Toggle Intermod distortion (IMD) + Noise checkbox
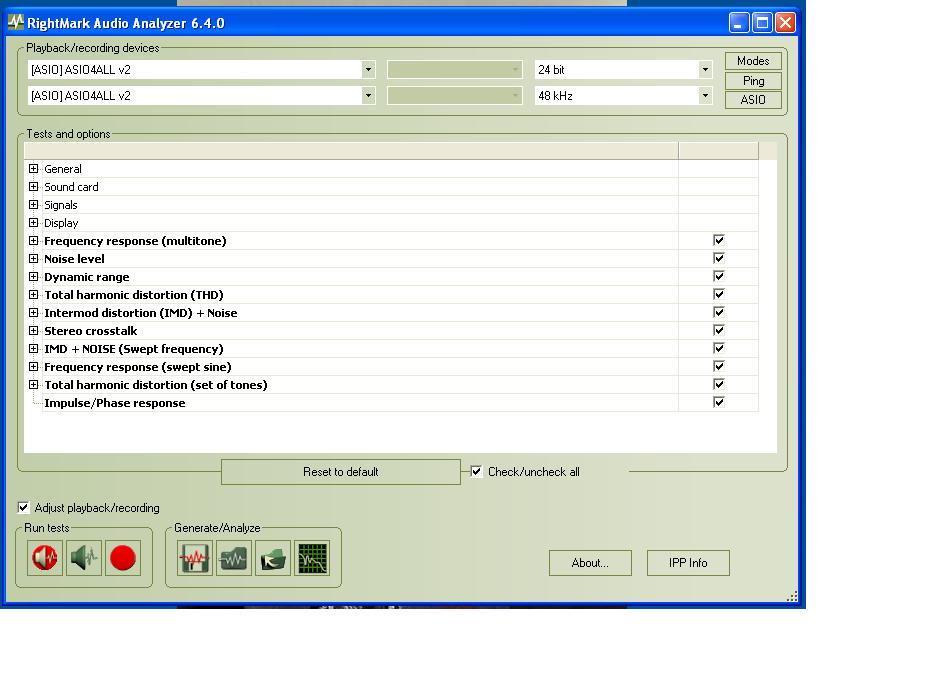 (x=719, y=313)
